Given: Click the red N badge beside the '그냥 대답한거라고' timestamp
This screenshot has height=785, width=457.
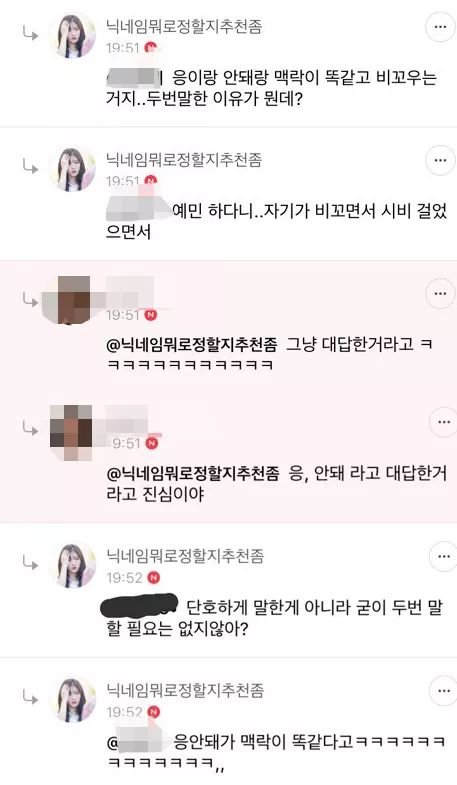Looking at the screenshot, I should [151, 315].
